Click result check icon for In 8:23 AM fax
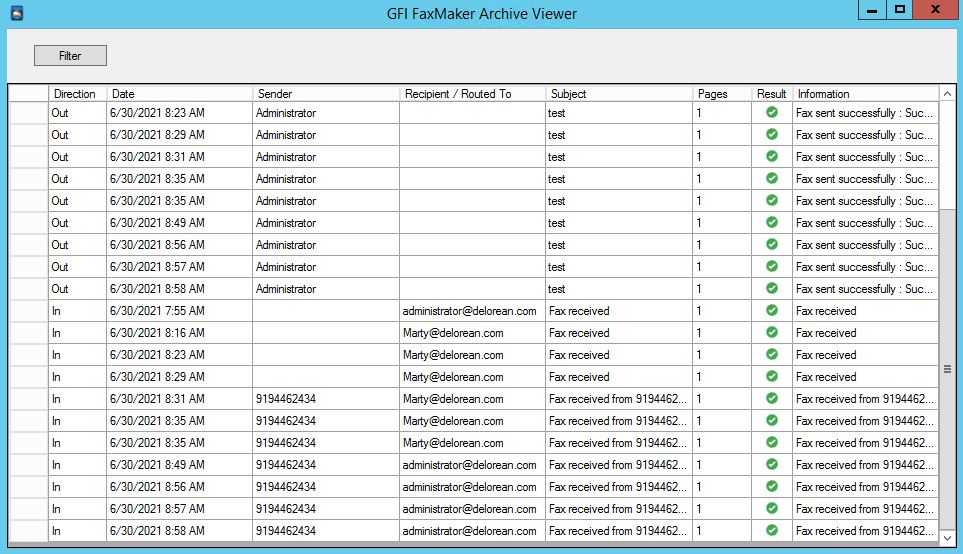Image resolution: width=963 pixels, height=554 pixels. pyautogui.click(x=772, y=354)
